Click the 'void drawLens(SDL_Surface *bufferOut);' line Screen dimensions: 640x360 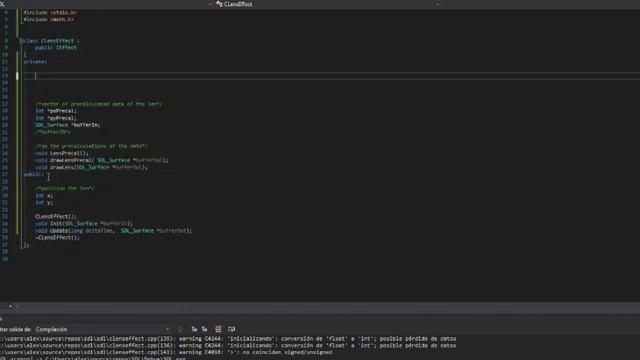click(x=91, y=167)
